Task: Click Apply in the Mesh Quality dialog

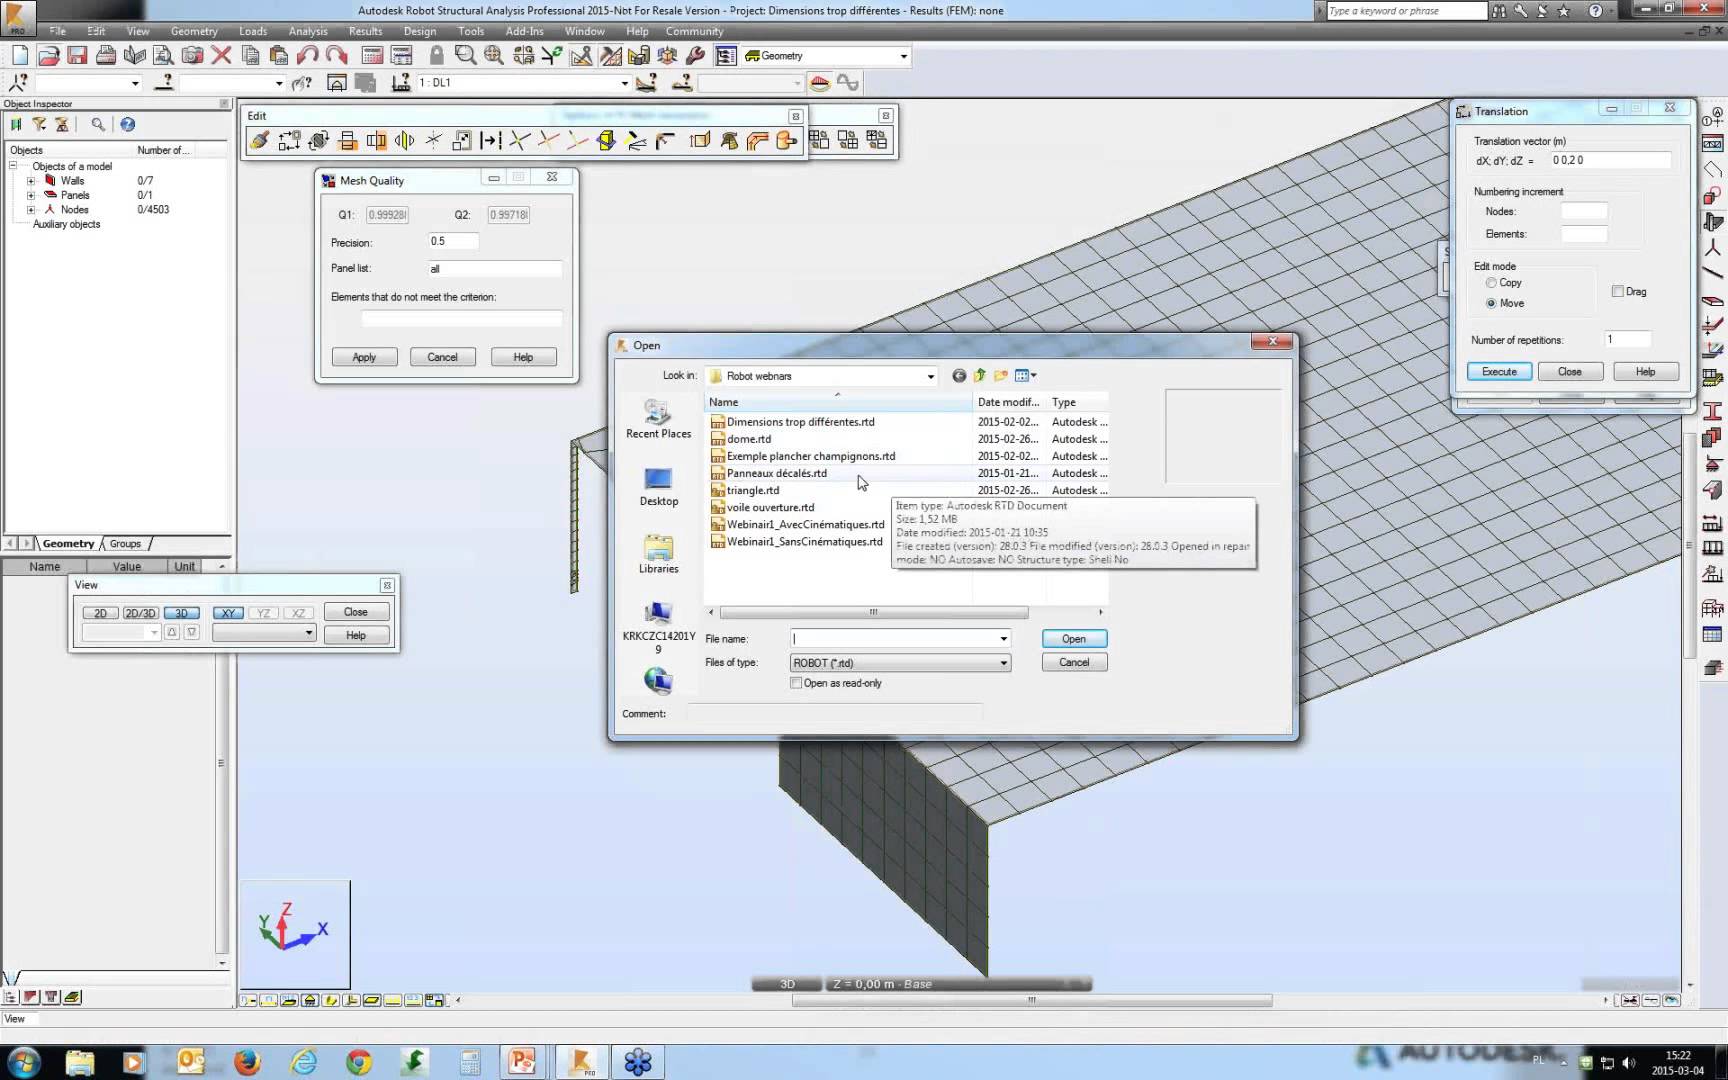Action: [364, 357]
